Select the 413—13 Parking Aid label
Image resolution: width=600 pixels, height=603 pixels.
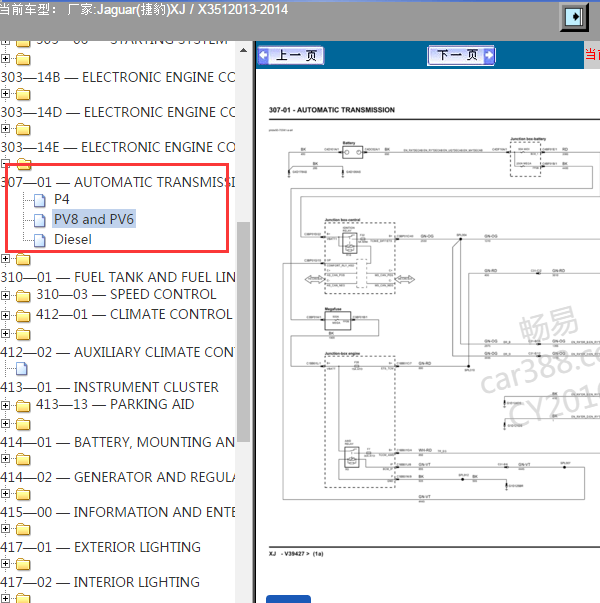(115, 405)
